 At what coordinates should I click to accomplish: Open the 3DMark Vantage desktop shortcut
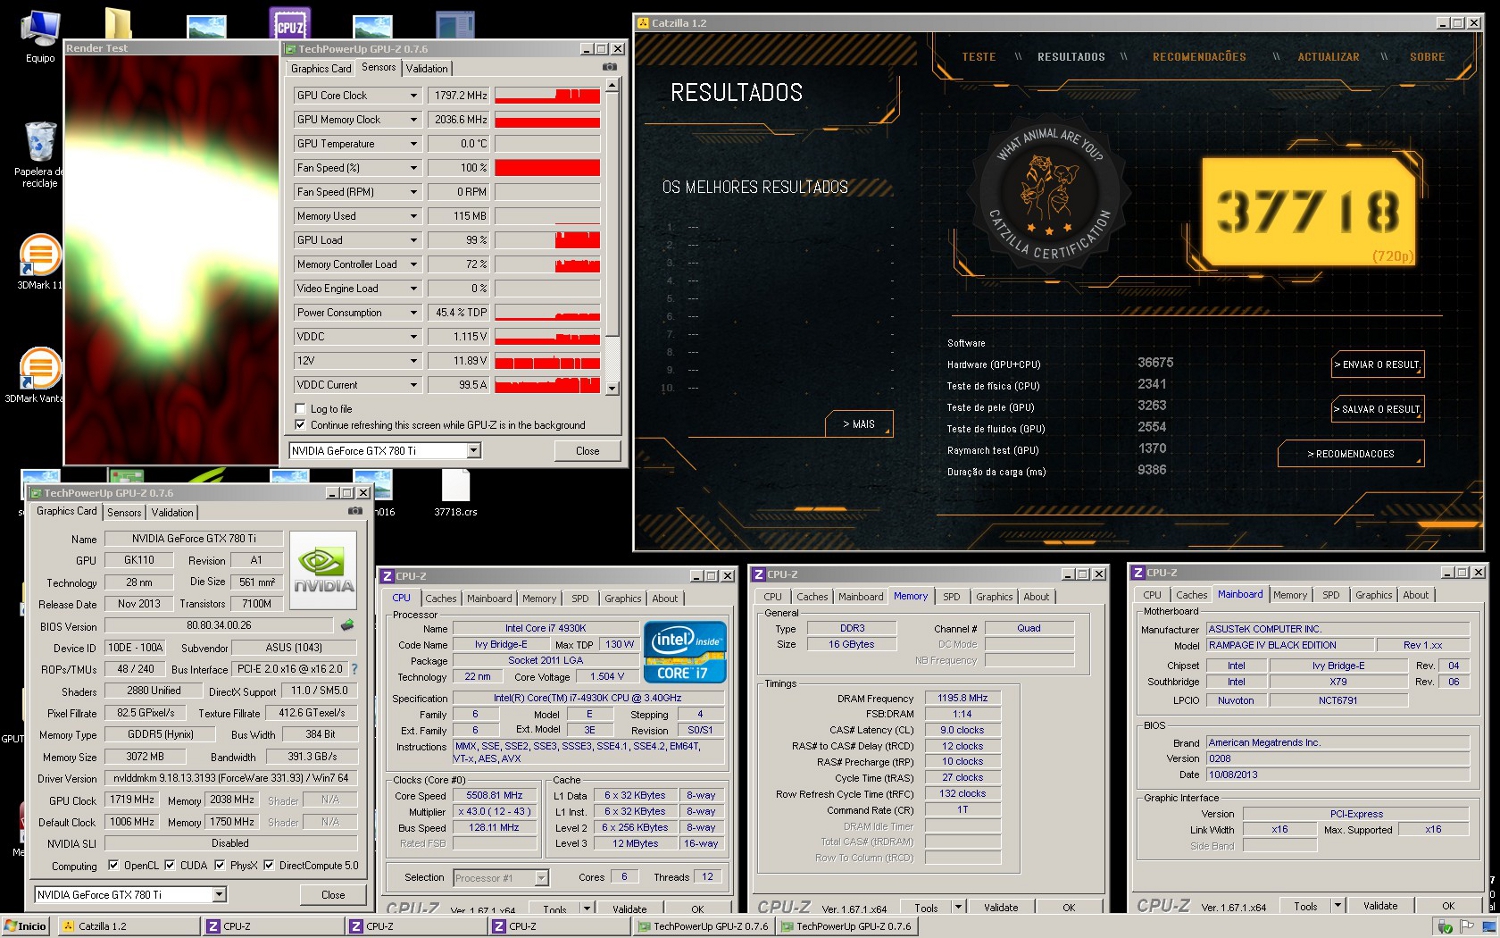point(40,369)
